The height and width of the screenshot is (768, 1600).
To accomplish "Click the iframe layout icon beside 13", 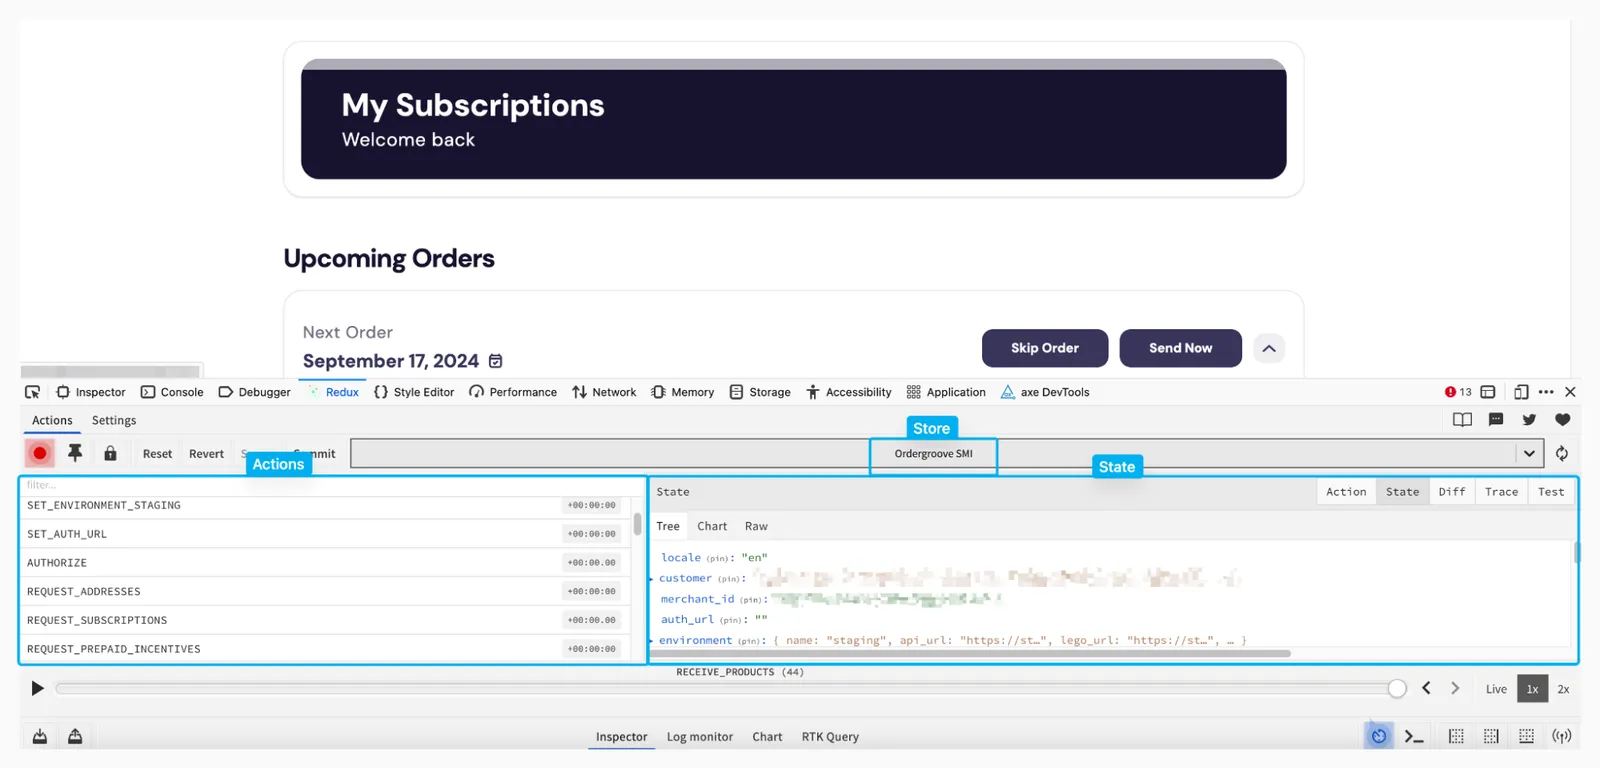I will 1488,392.
